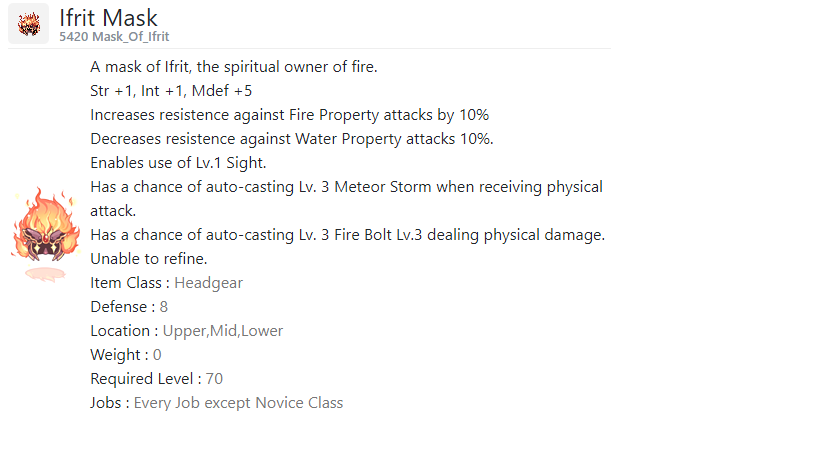The width and height of the screenshot is (819, 460).
Task: Click the Fire Bolt auto-cast description
Action: click(x=347, y=235)
